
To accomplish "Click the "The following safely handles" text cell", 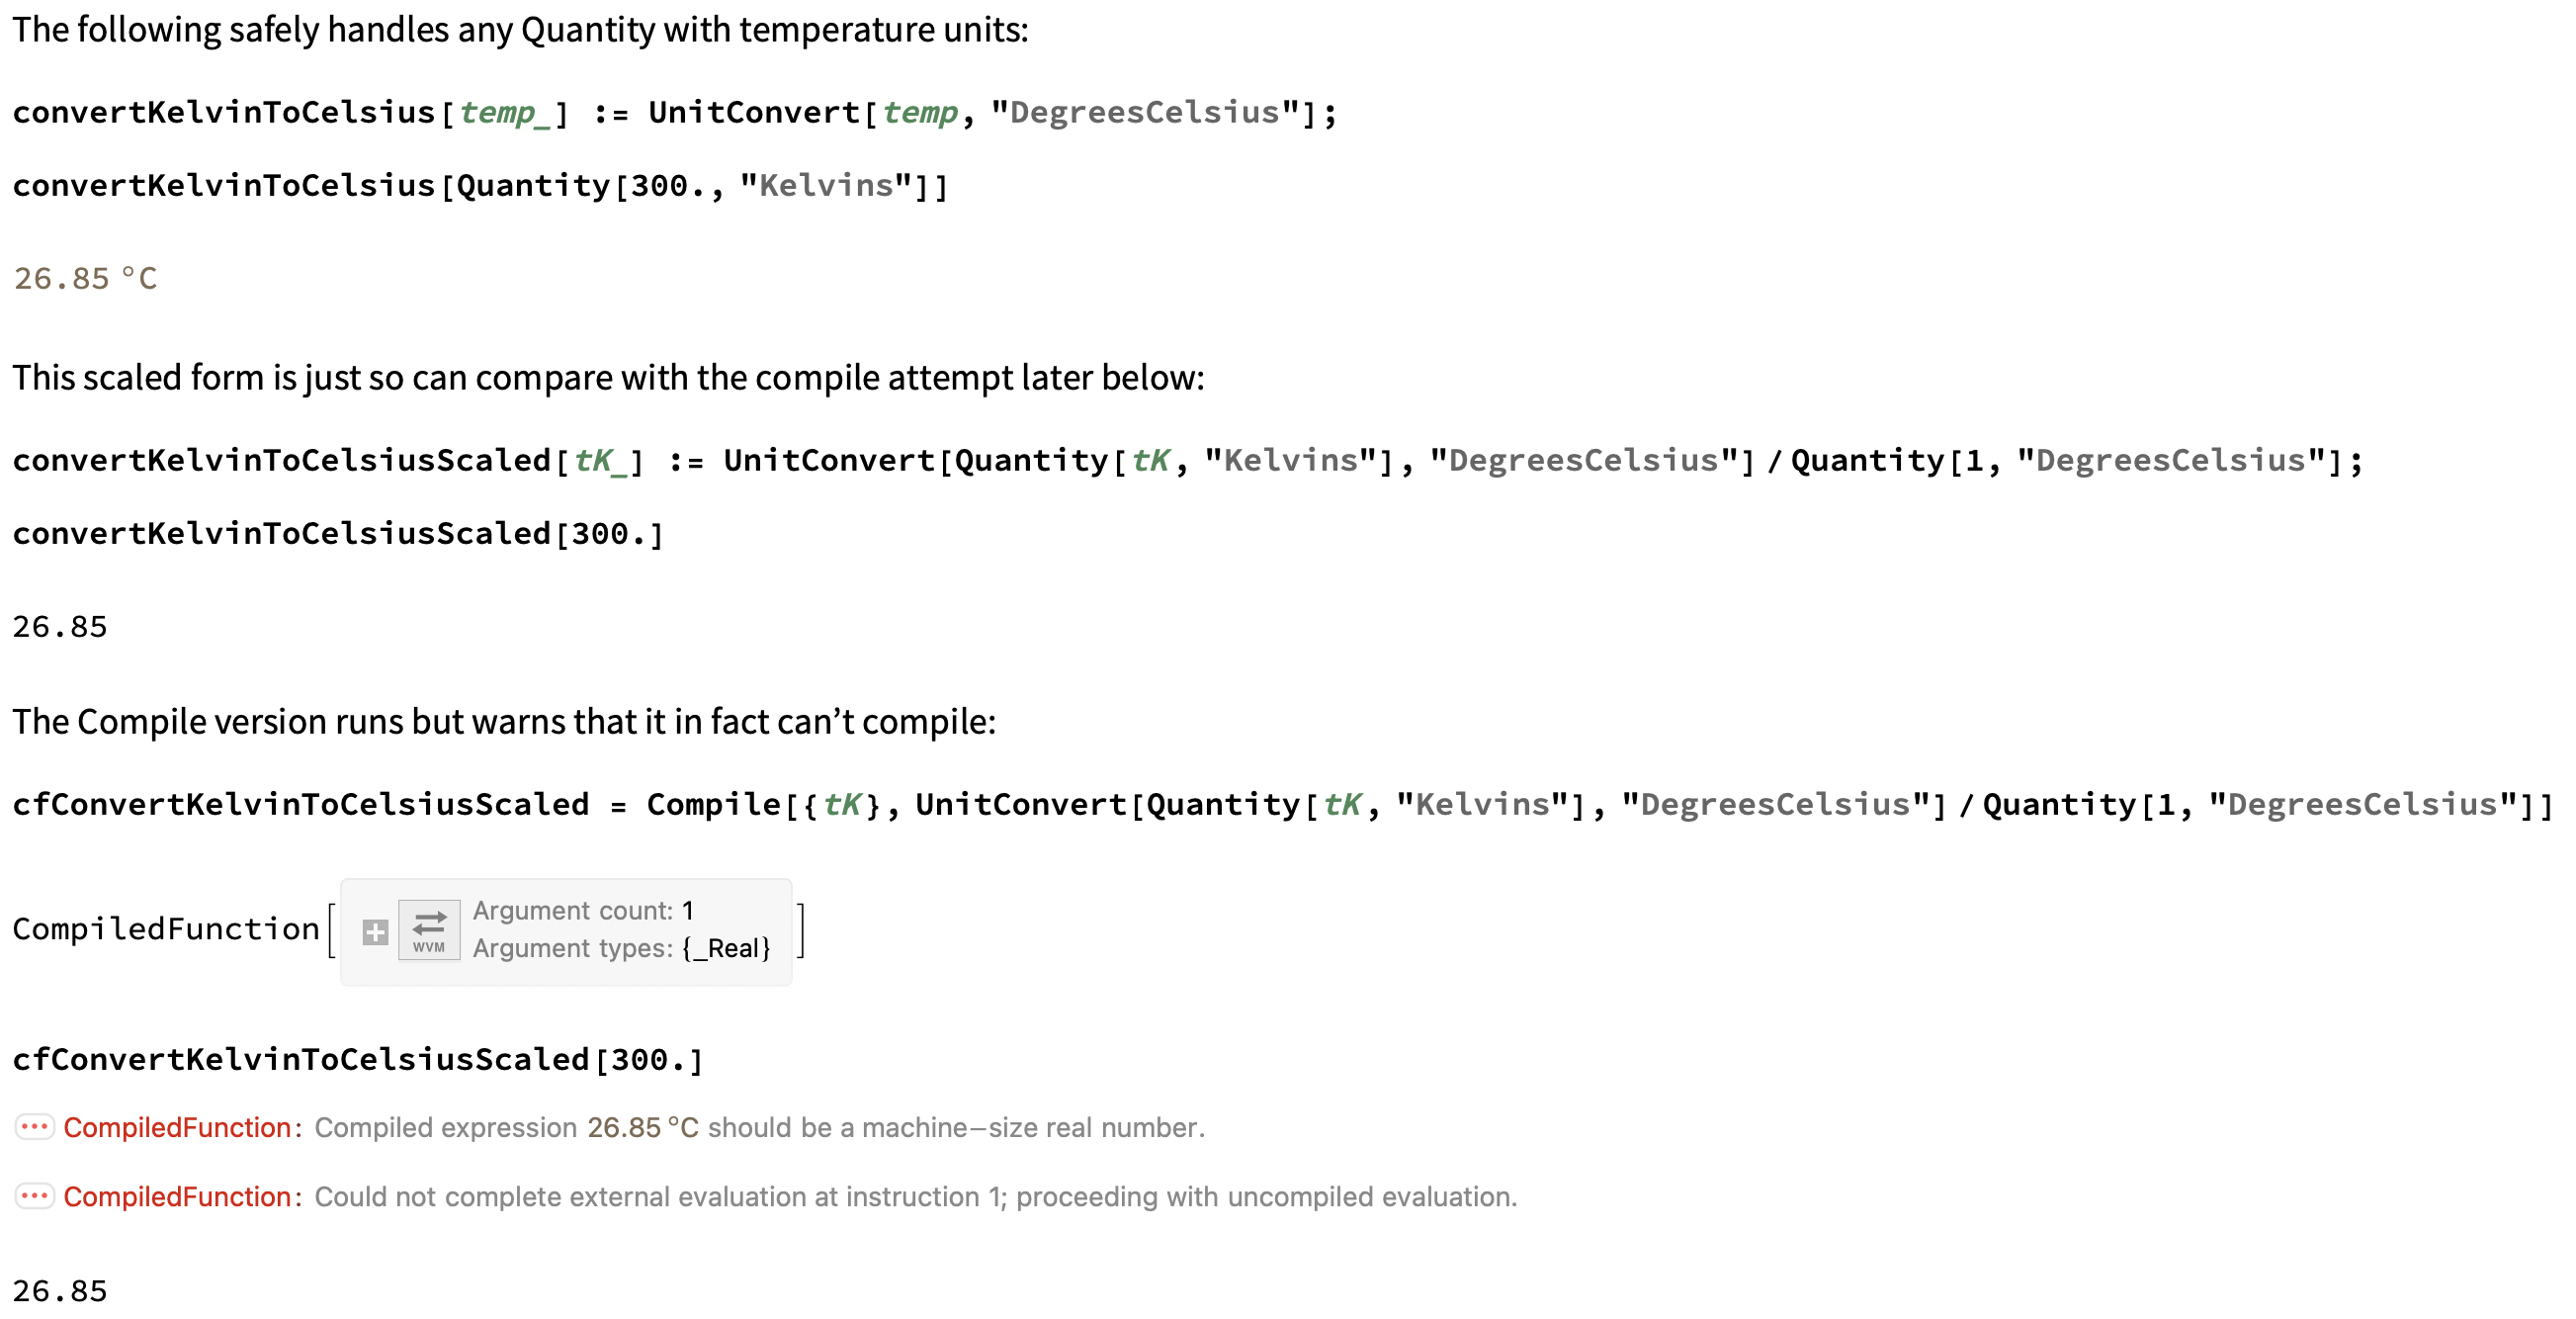I will 520,30.
